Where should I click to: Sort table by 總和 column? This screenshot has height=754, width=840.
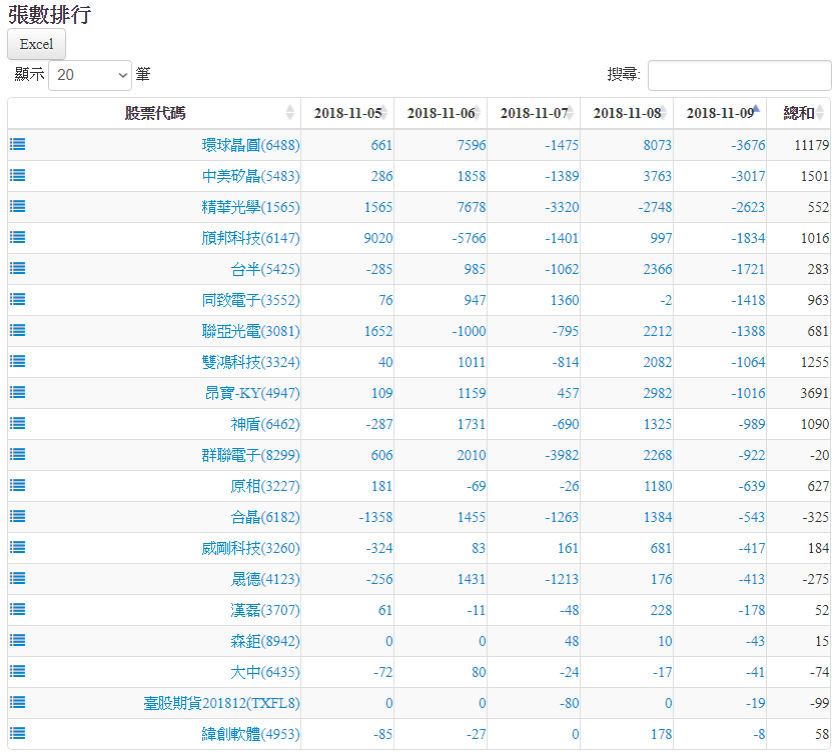tap(798, 113)
